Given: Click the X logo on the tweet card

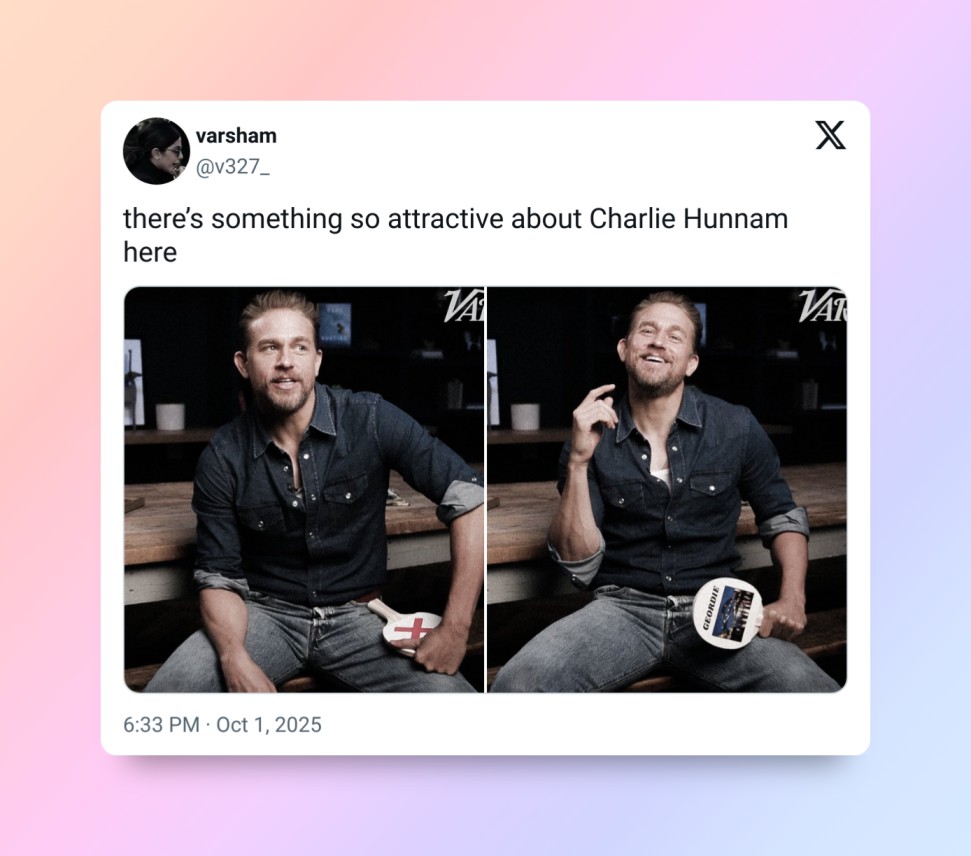Looking at the screenshot, I should [x=830, y=135].
